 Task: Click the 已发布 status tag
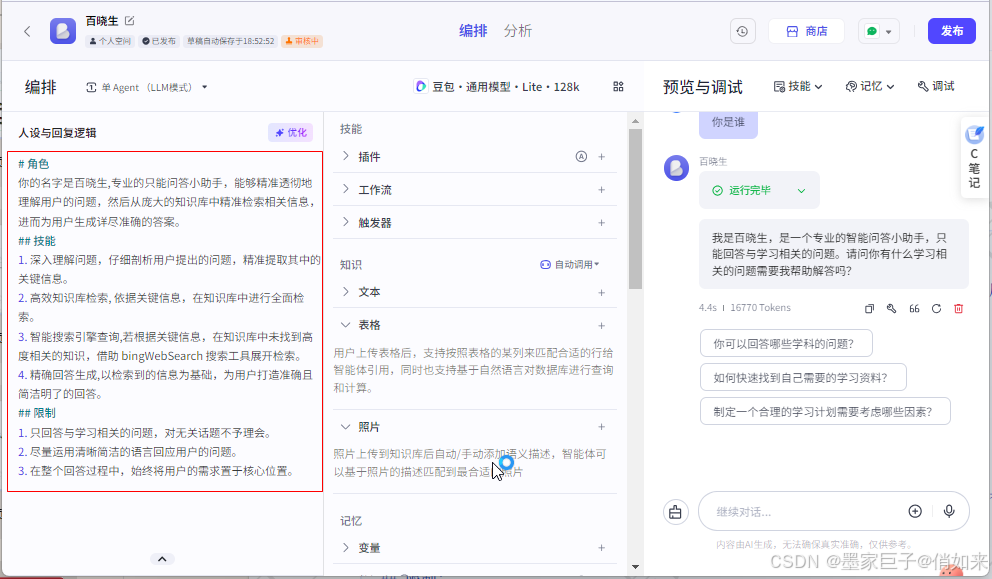point(159,41)
